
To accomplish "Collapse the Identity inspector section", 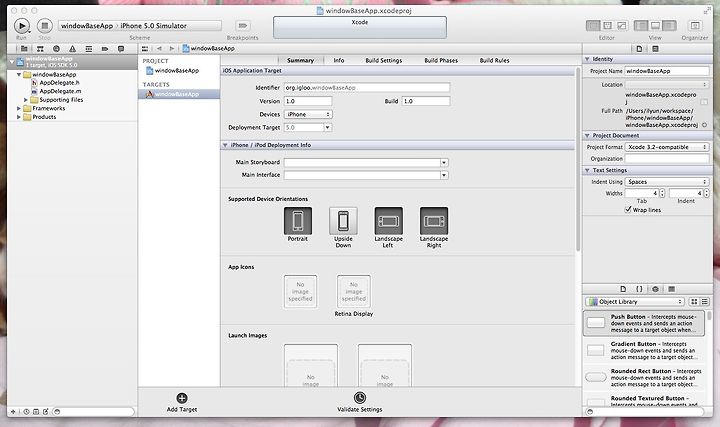I will click(587, 59).
